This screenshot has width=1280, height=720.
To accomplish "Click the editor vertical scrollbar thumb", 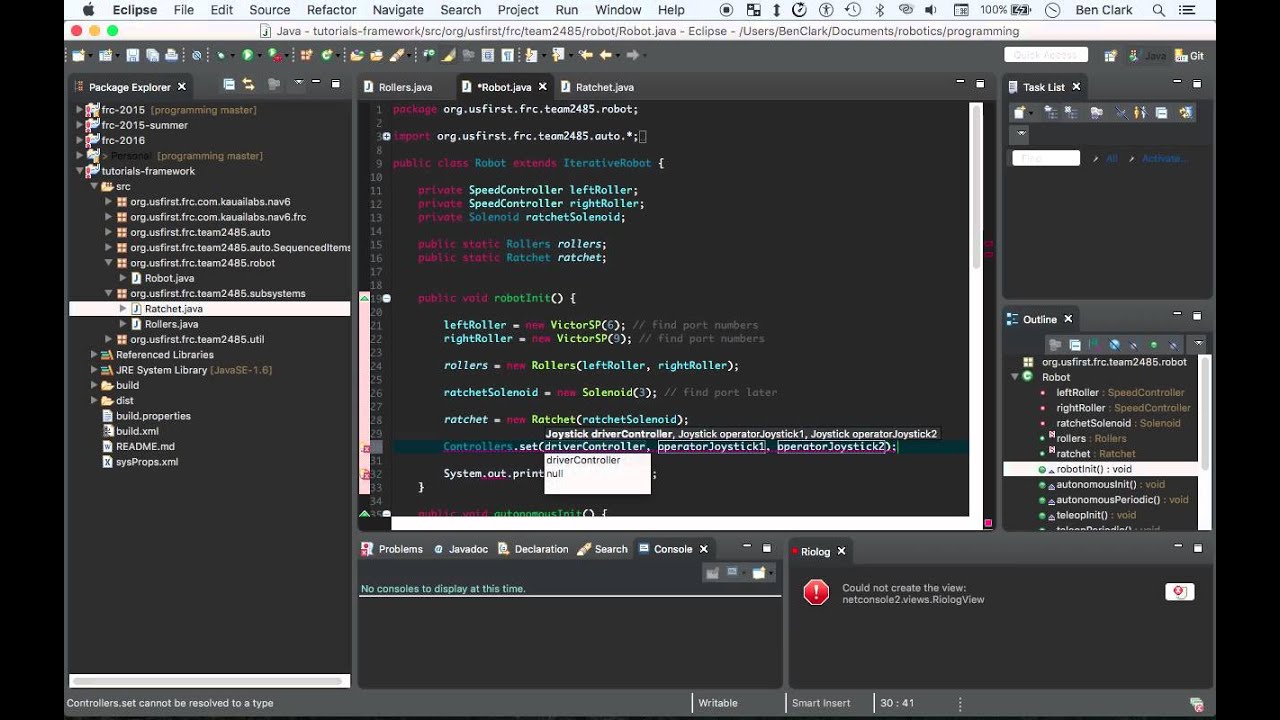I will [976, 187].
